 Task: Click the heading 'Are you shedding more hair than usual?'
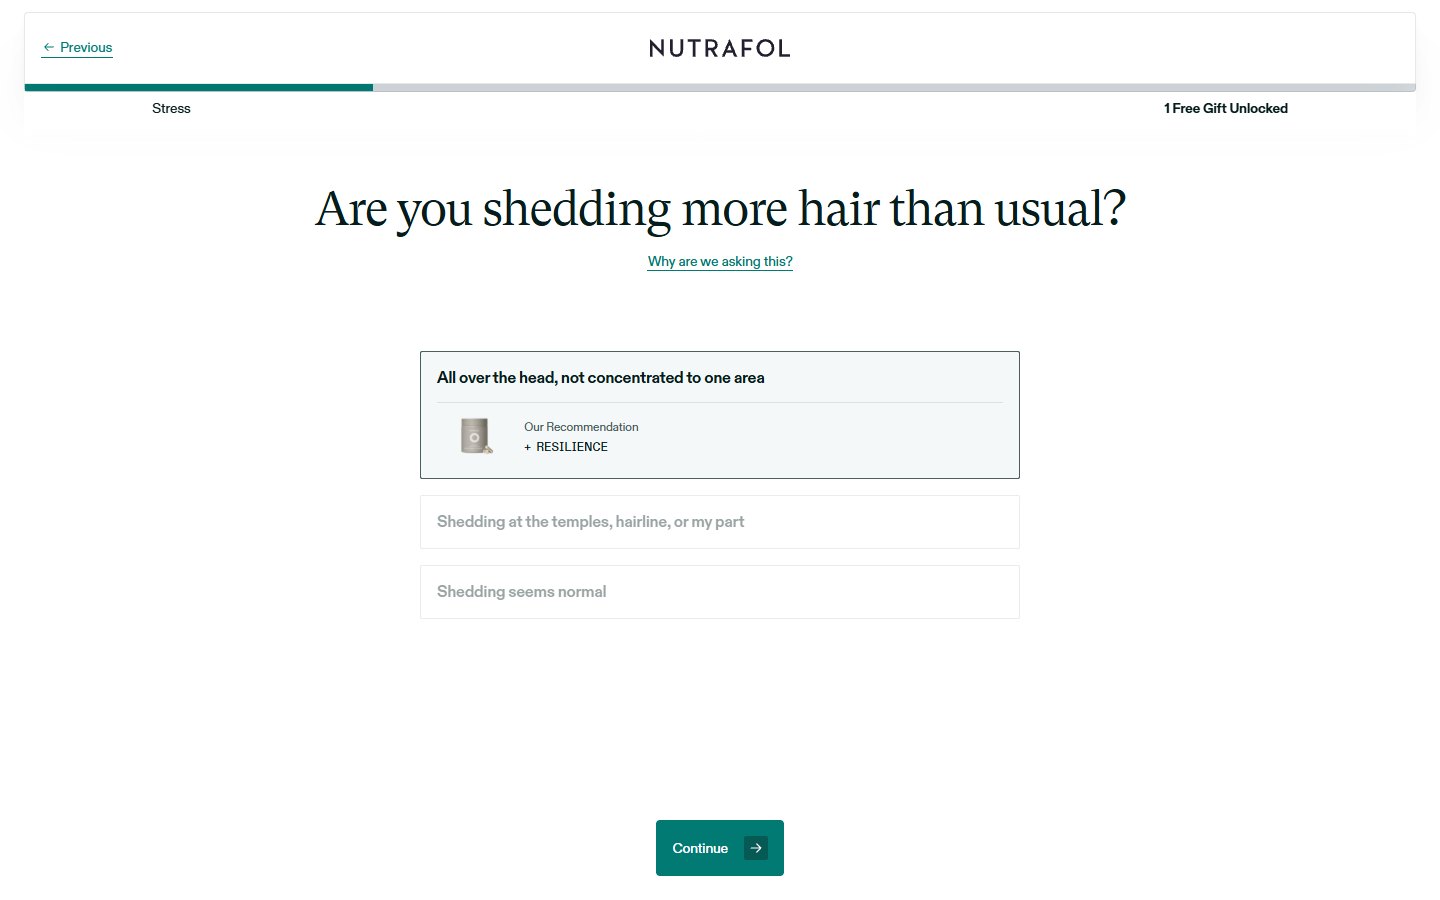(x=720, y=210)
